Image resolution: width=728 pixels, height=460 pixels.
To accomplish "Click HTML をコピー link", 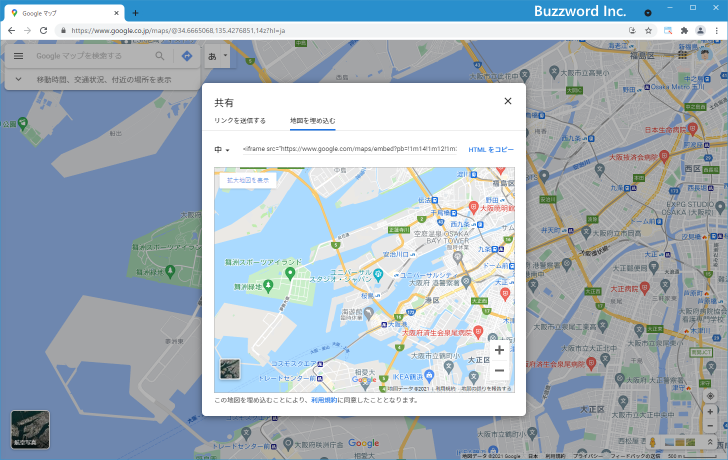I will click(x=491, y=149).
